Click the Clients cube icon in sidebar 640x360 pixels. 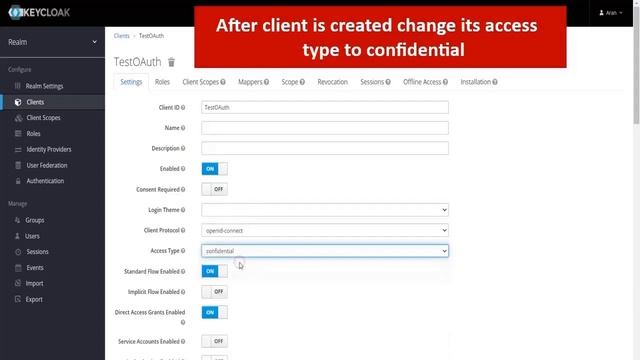18,102
